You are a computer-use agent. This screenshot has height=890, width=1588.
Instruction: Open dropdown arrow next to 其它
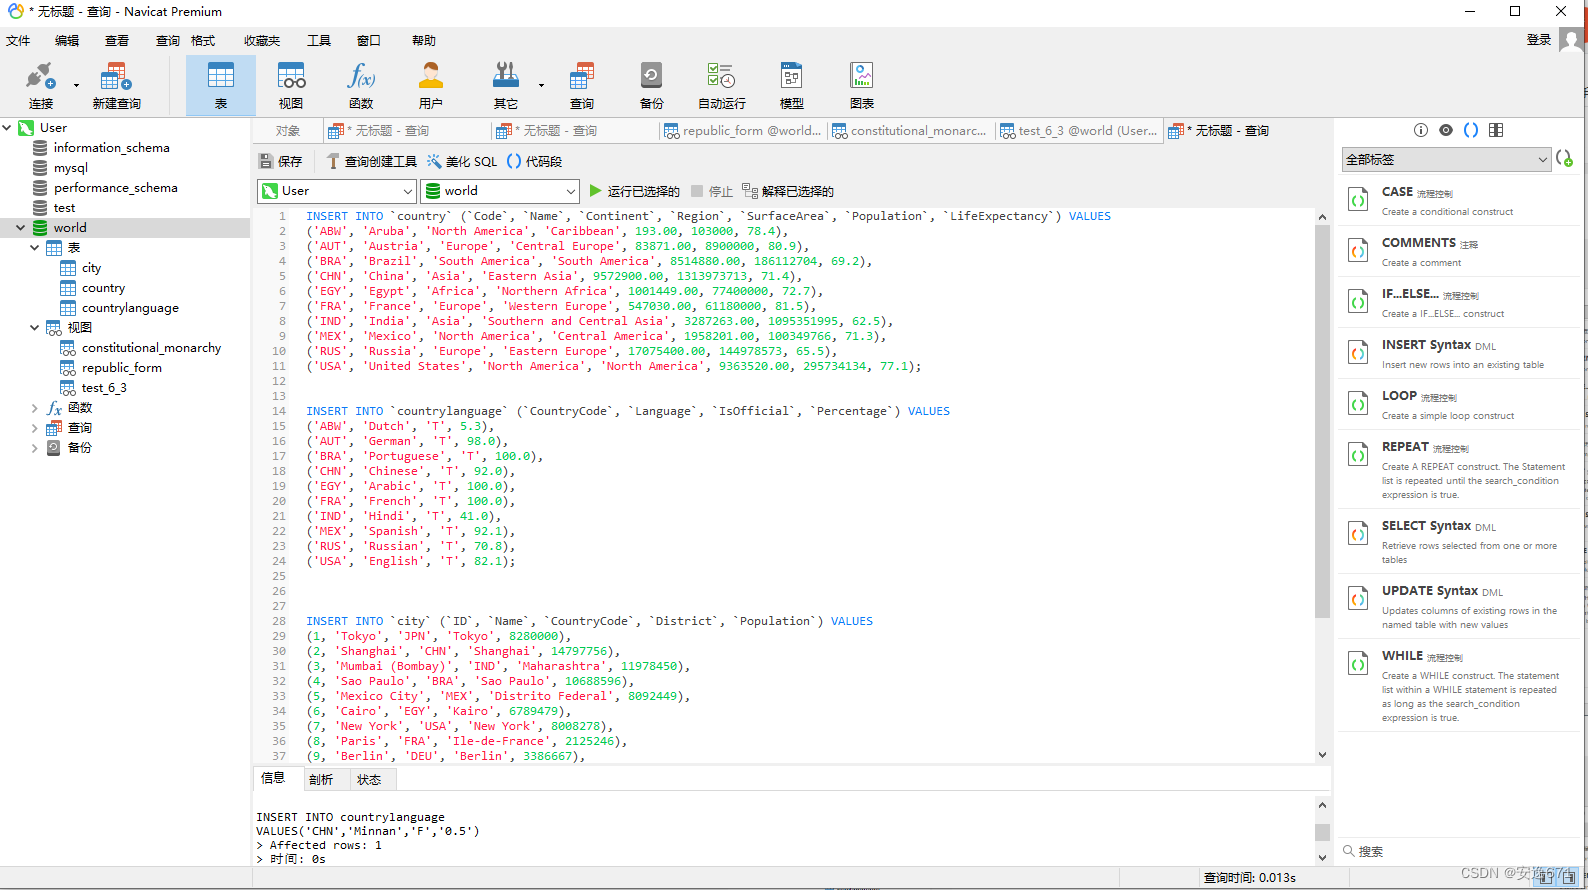click(541, 86)
